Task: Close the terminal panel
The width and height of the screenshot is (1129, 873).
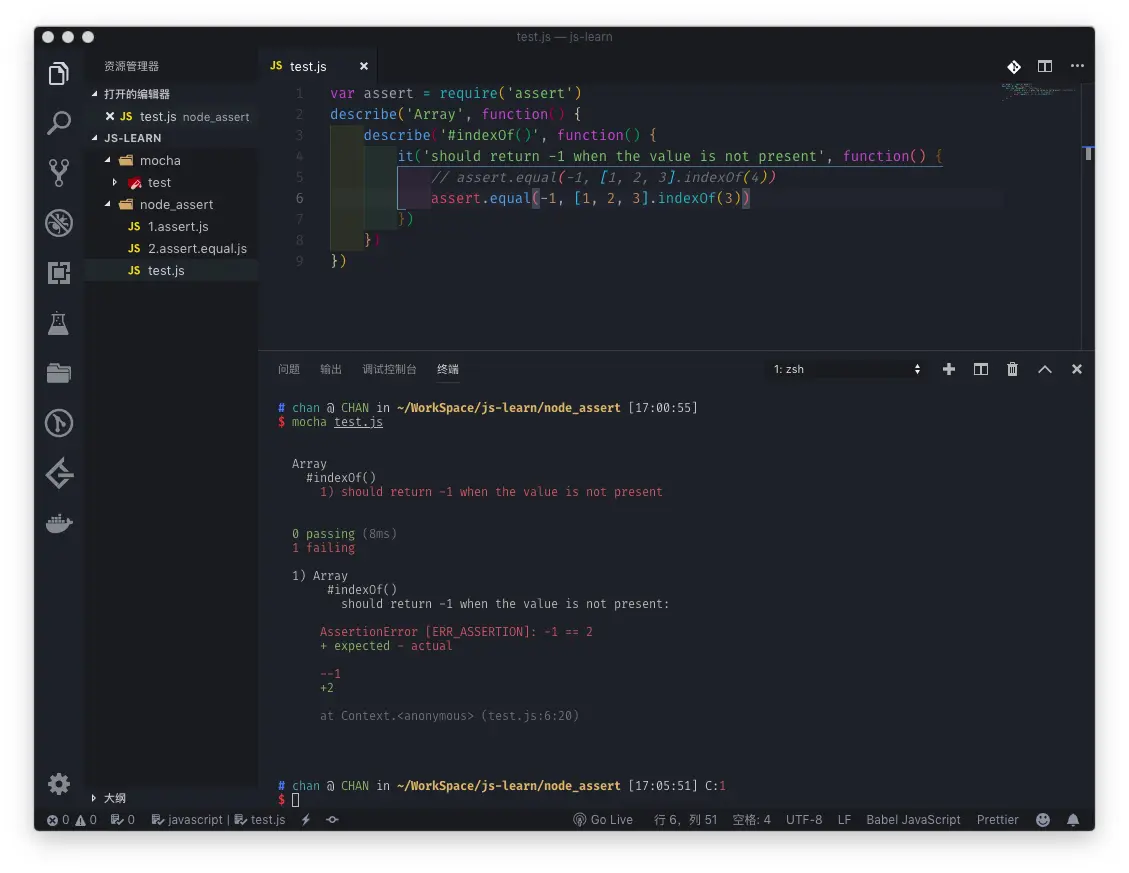Action: point(1076,369)
